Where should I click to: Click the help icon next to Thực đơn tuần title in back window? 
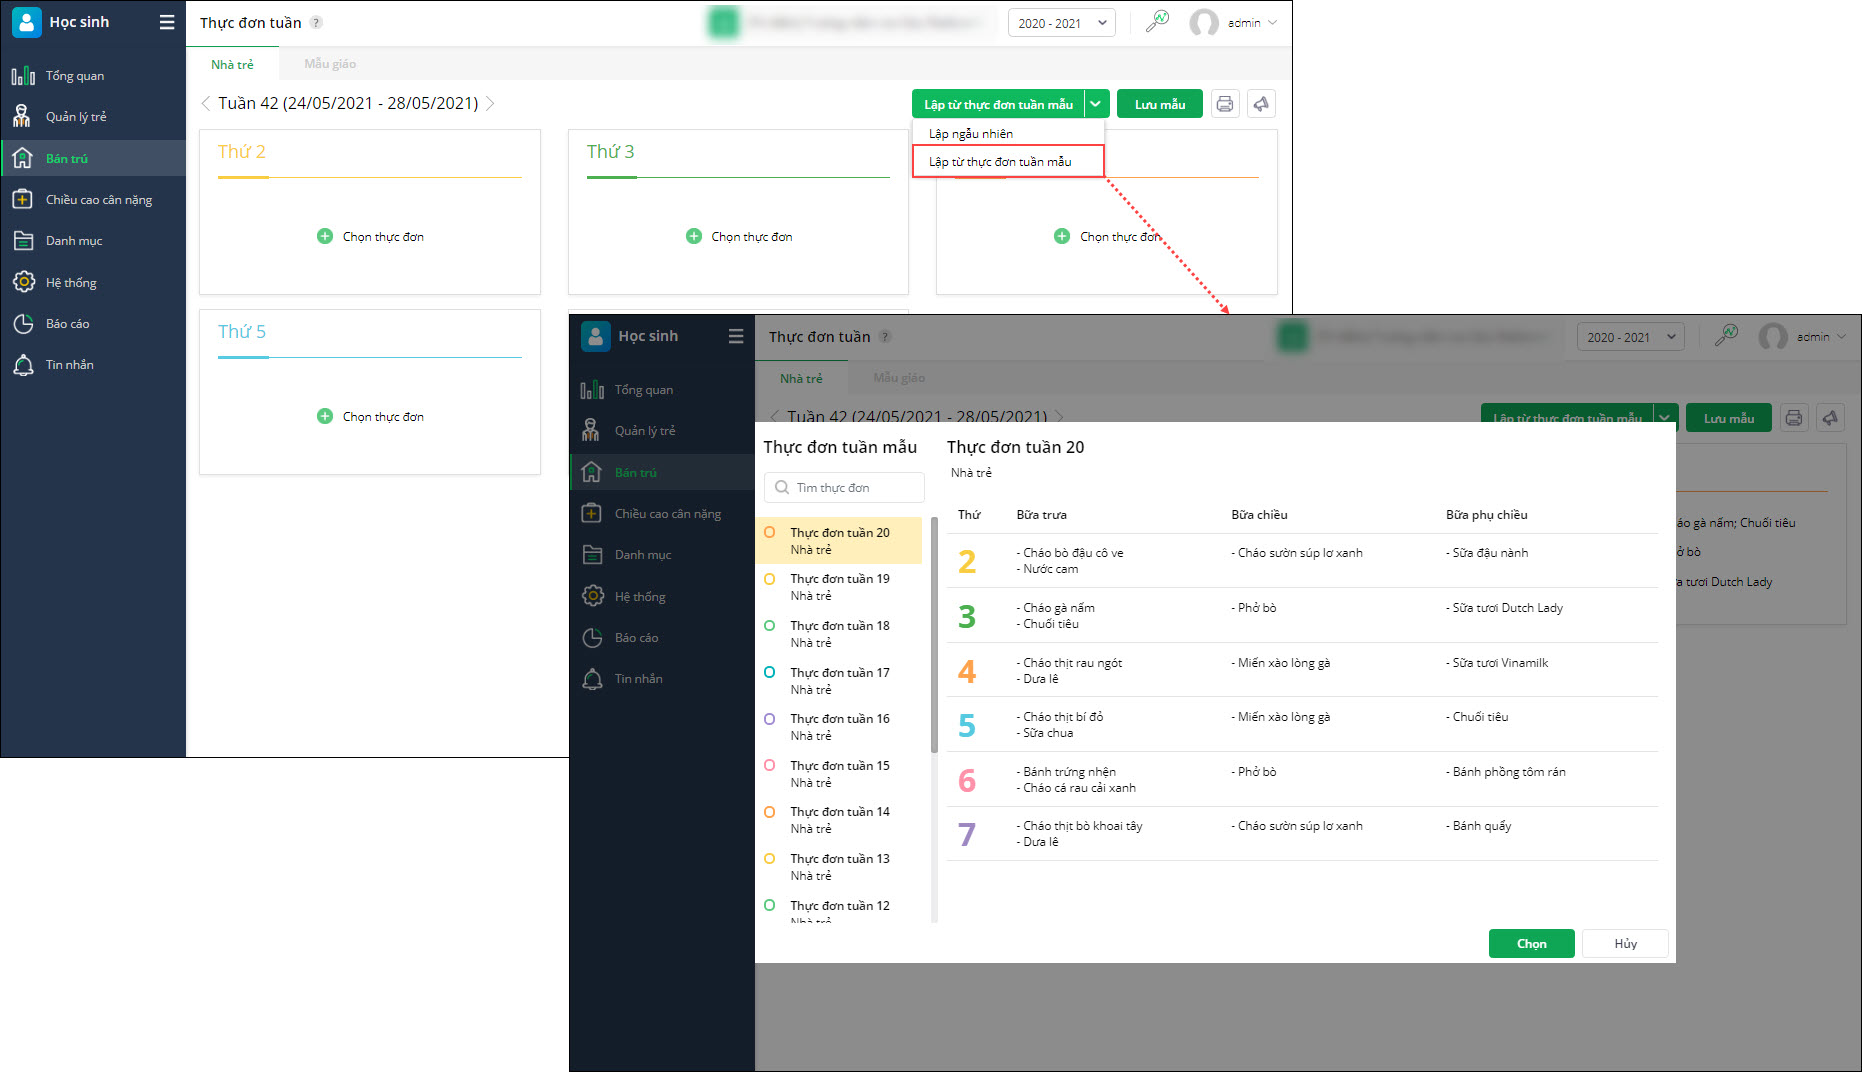click(x=316, y=23)
